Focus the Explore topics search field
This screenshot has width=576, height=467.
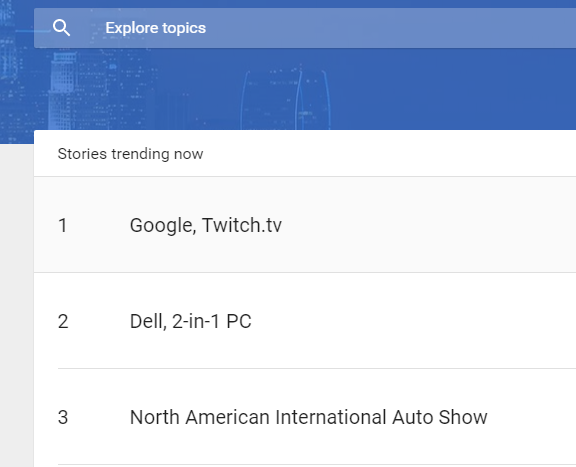click(x=305, y=28)
